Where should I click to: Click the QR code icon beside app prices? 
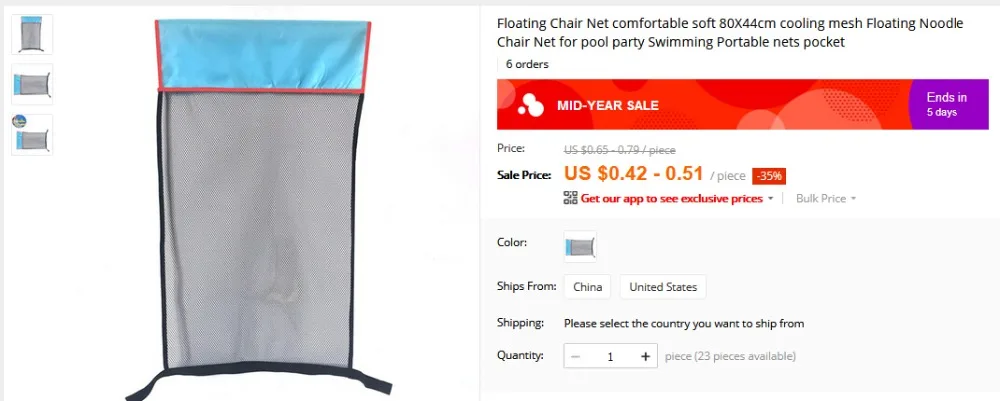tap(570, 198)
